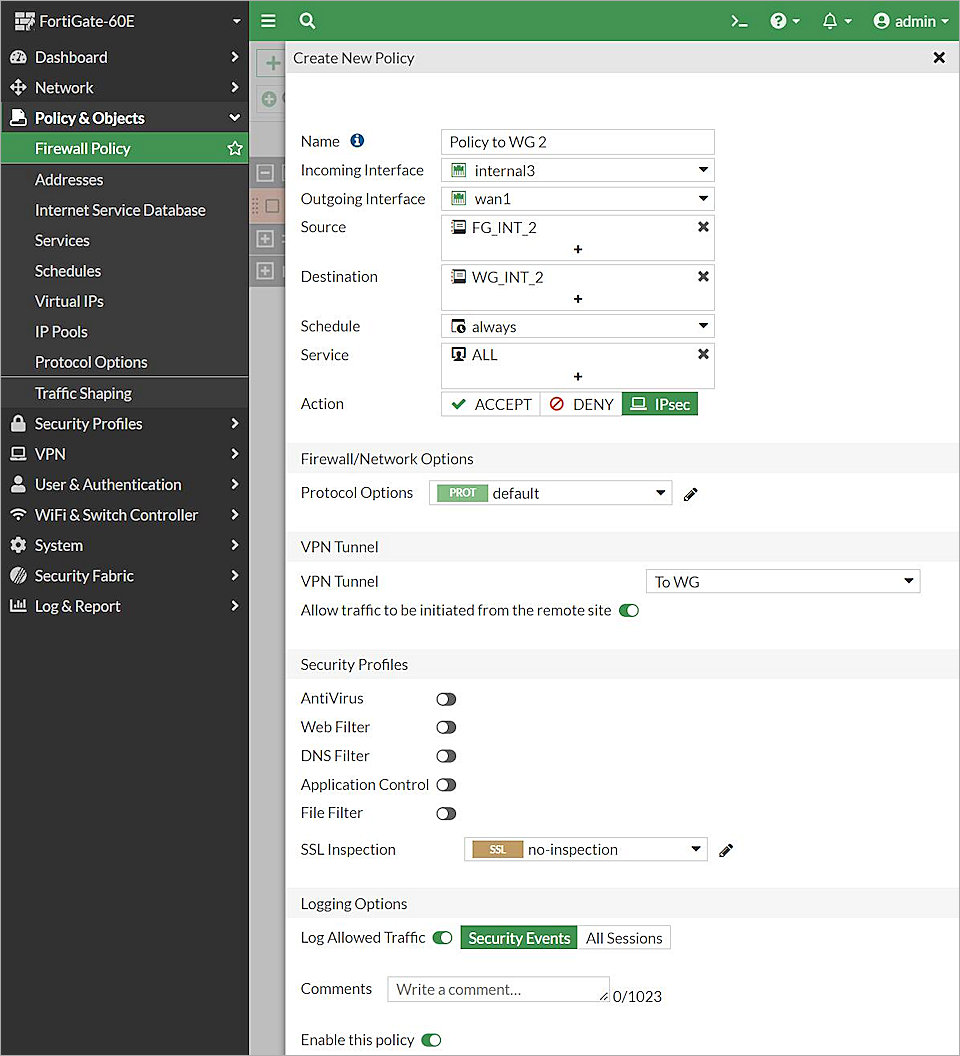
Task: Click the hamburger menu icon
Action: [x=268, y=20]
